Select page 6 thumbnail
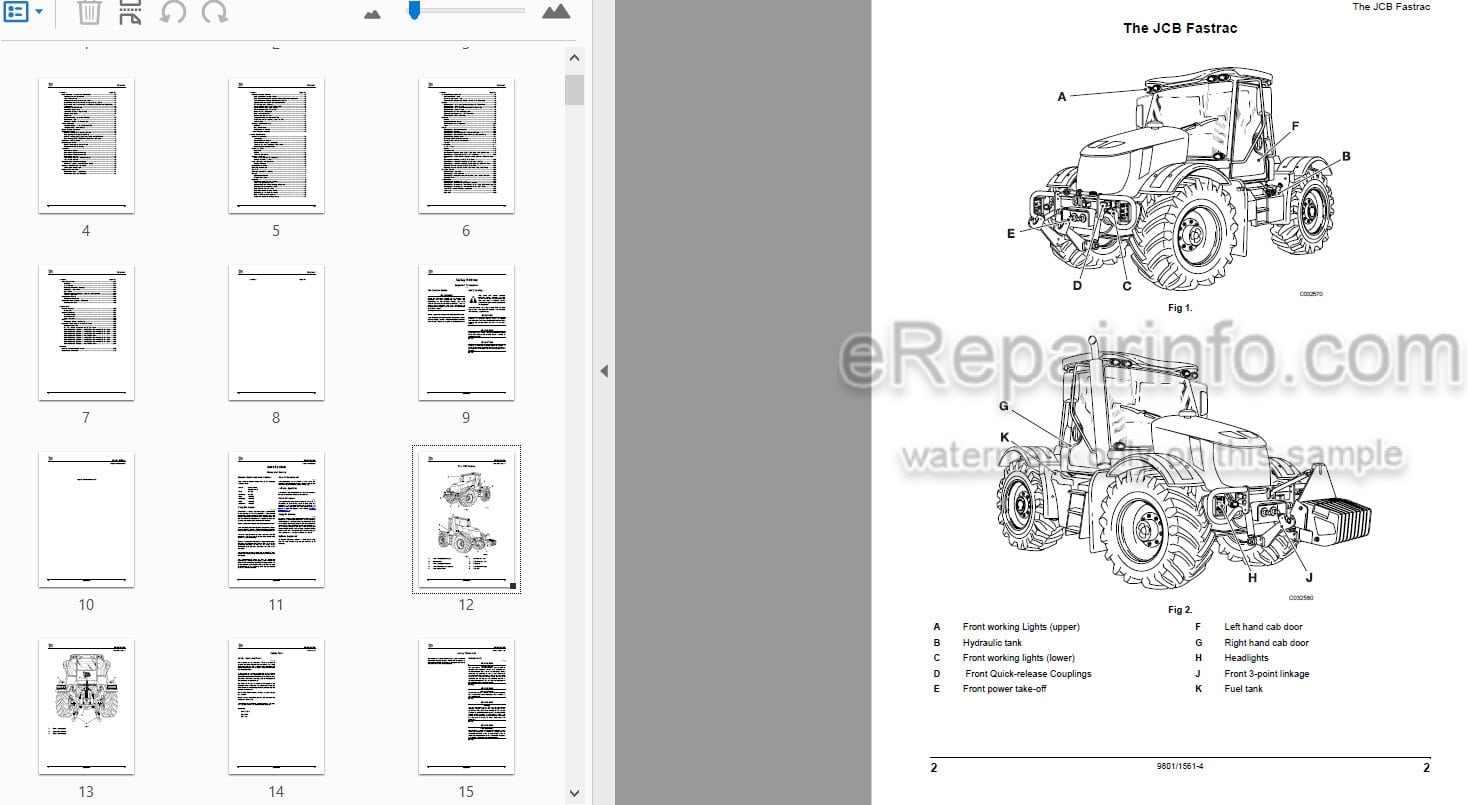The height and width of the screenshot is (805, 1468). 466,145
